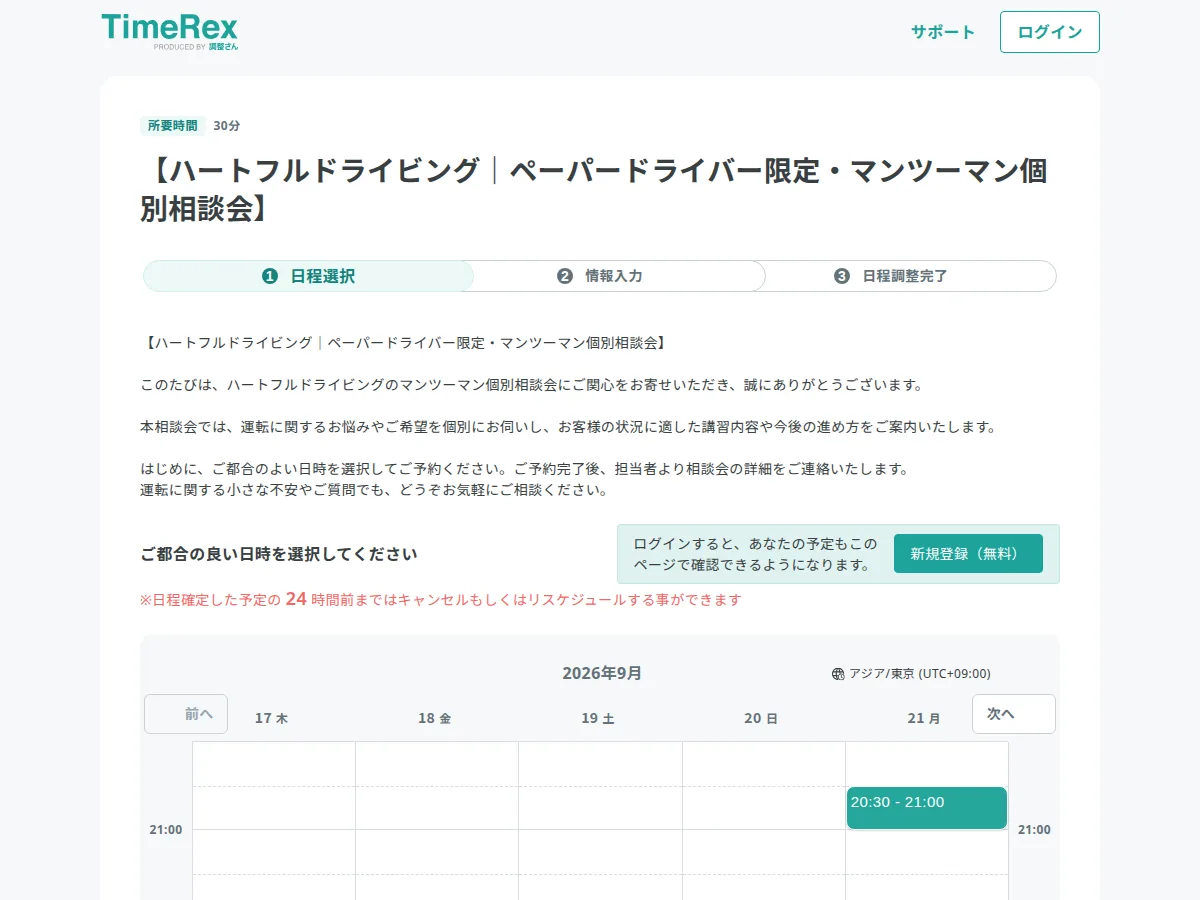This screenshot has height=900, width=1200.
Task: Book the 20:30 - 21:00 time slot
Action: (927, 808)
